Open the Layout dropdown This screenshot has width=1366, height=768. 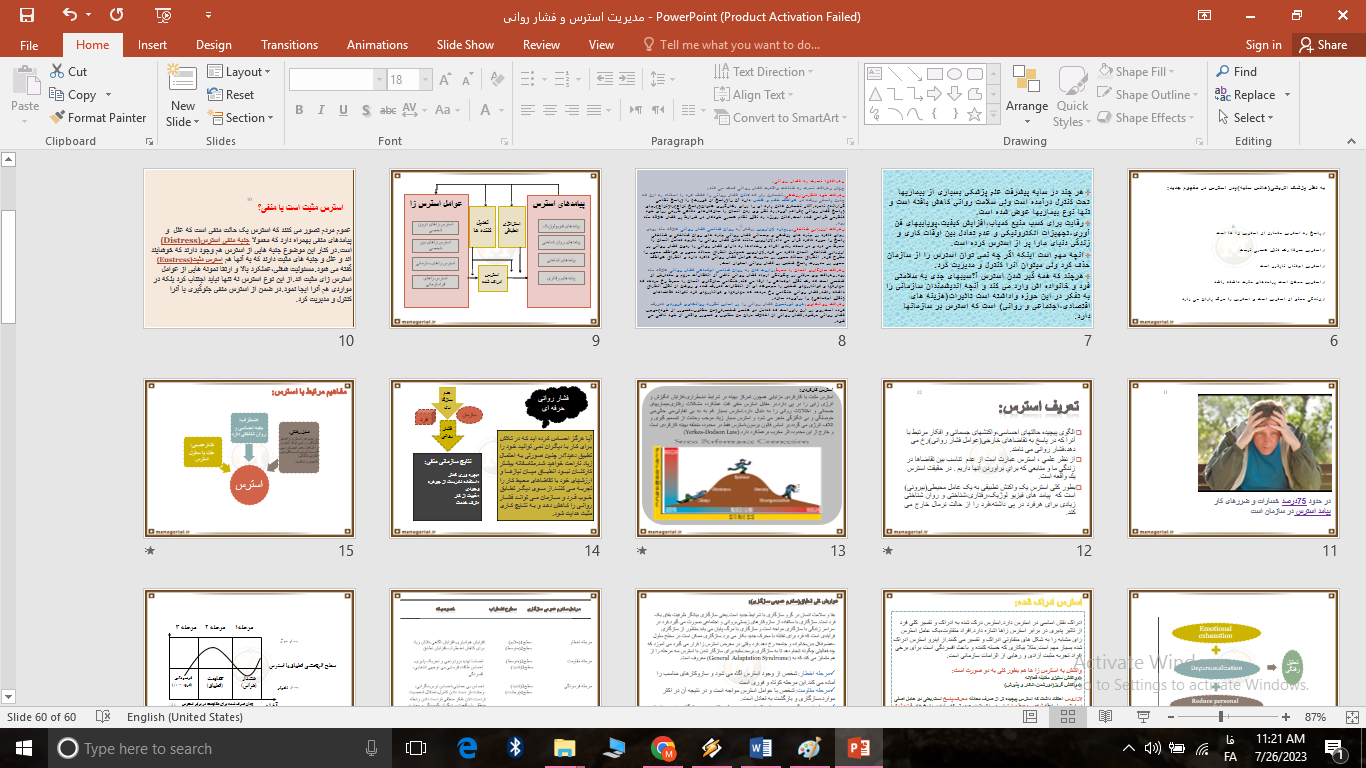[241, 72]
